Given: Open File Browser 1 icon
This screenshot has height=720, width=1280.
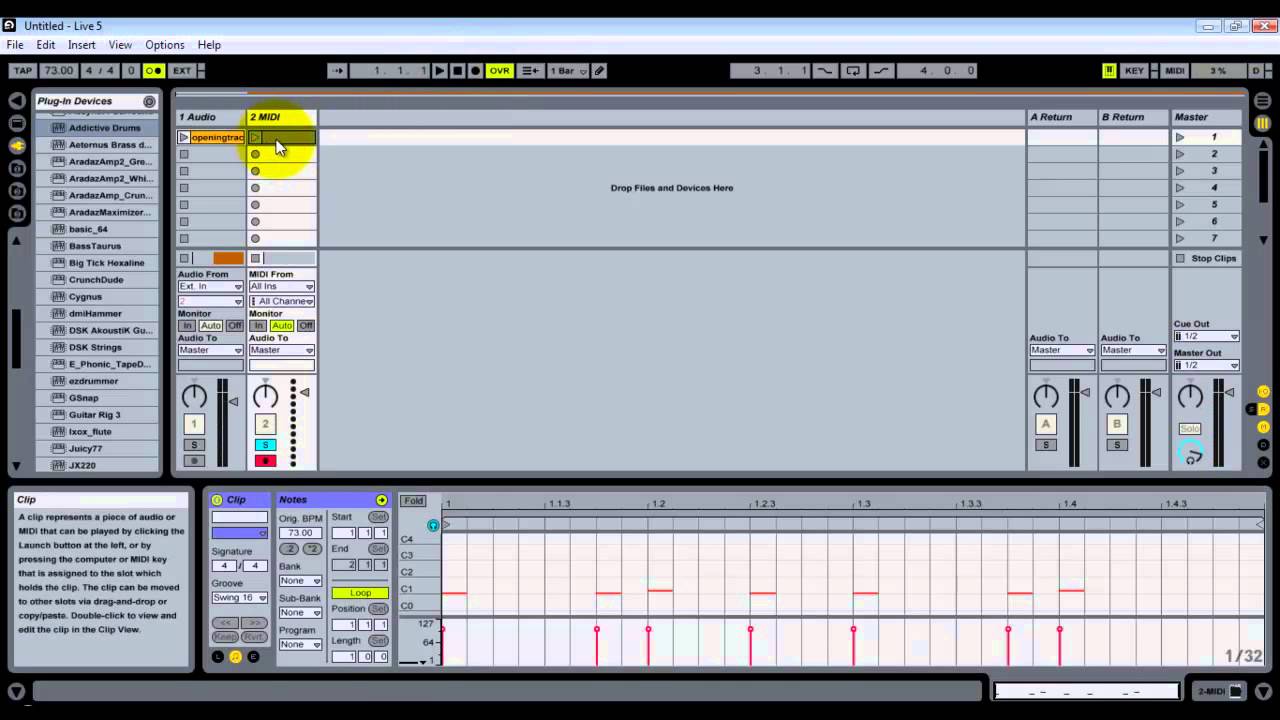Looking at the screenshot, I should (17, 168).
